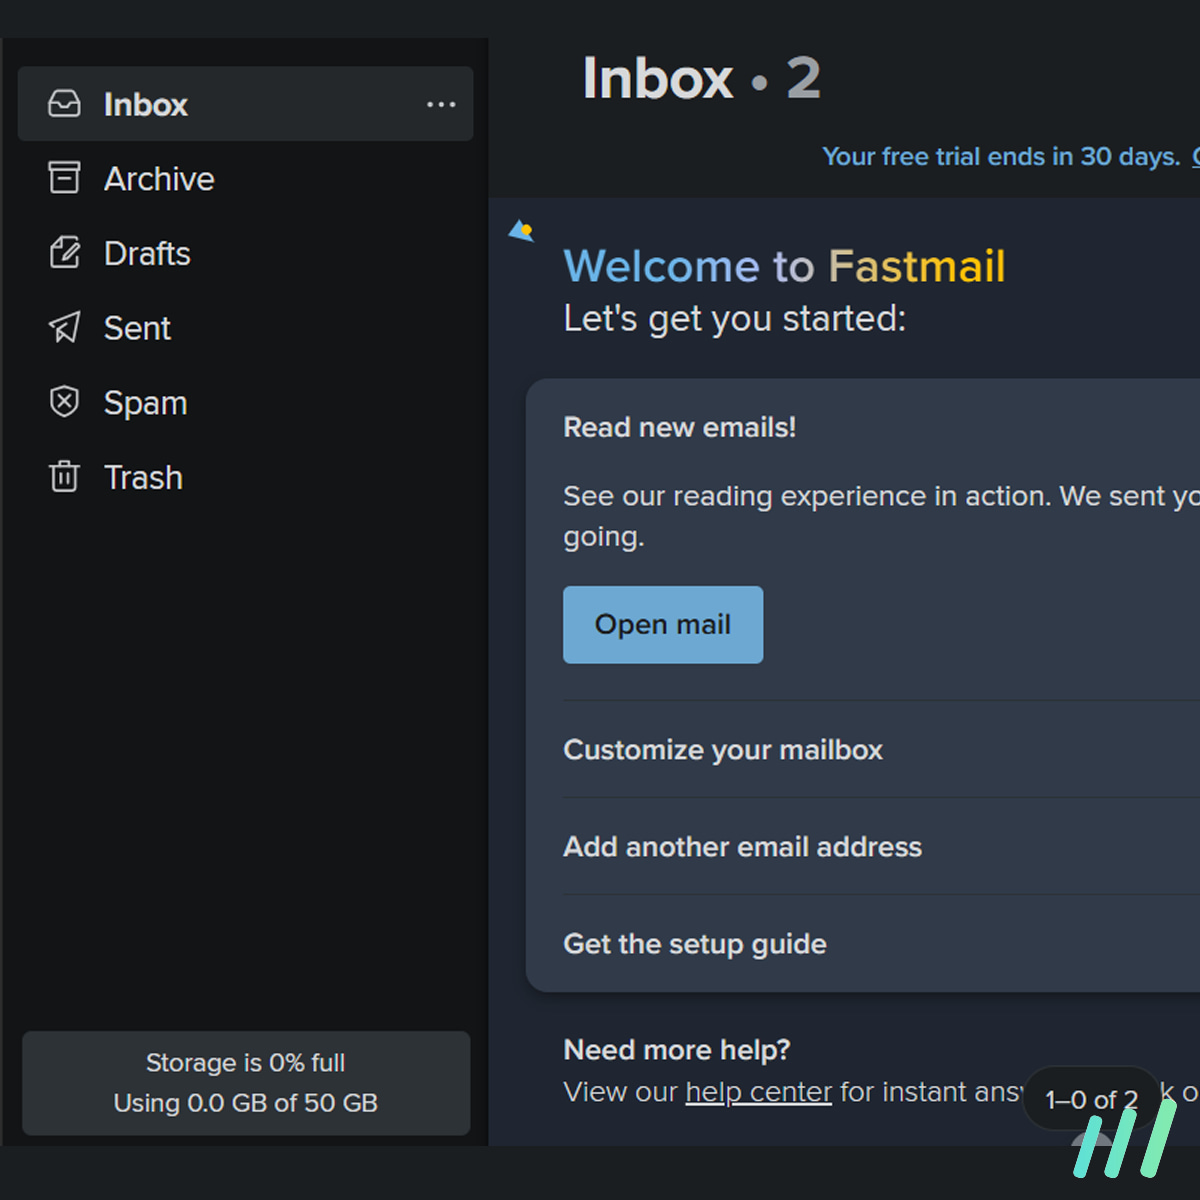Click the 1–0 of 2 message counter

tap(1091, 1099)
